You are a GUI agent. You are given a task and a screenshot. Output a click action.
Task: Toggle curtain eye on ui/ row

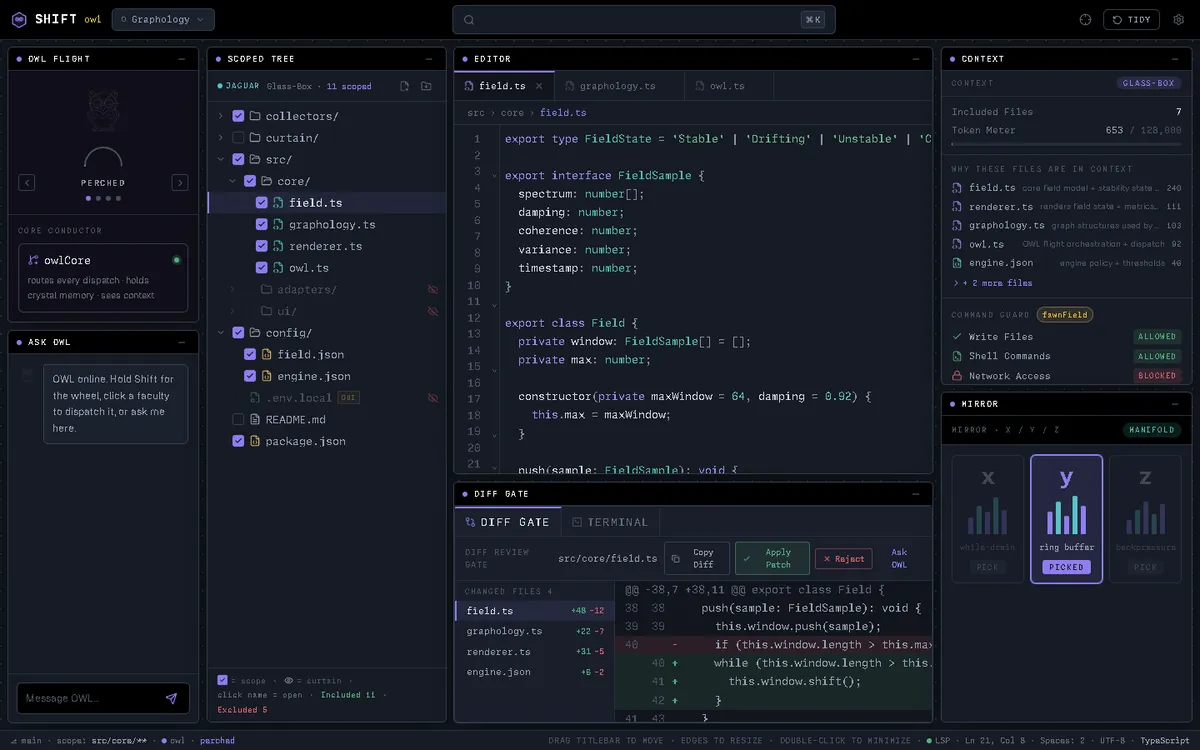(433, 311)
